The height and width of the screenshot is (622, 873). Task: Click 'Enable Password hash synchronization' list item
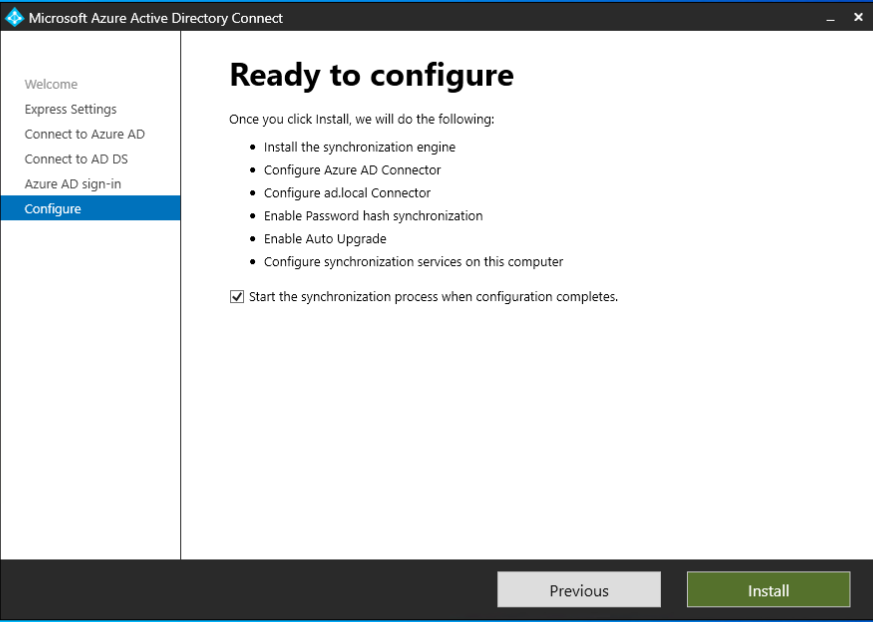click(x=373, y=216)
